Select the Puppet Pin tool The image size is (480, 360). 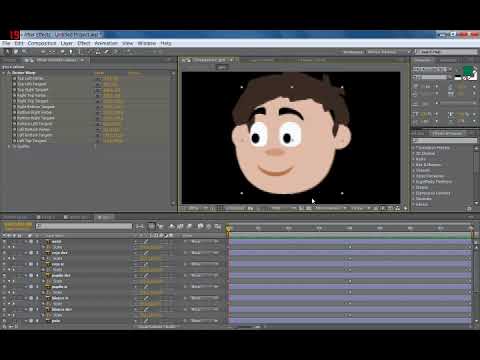(128, 52)
